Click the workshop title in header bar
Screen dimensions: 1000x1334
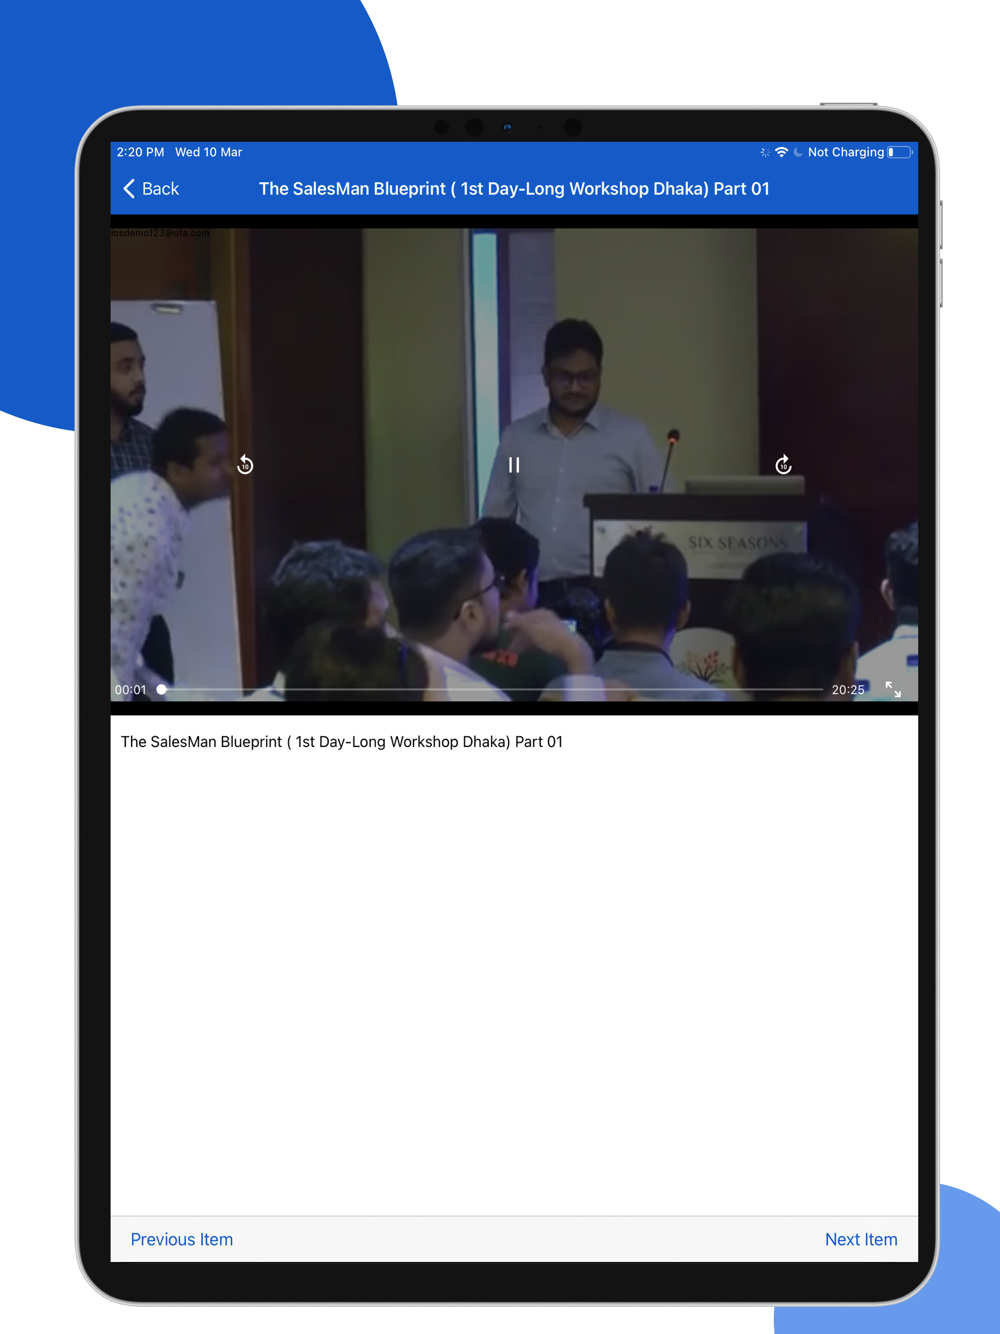tap(514, 189)
